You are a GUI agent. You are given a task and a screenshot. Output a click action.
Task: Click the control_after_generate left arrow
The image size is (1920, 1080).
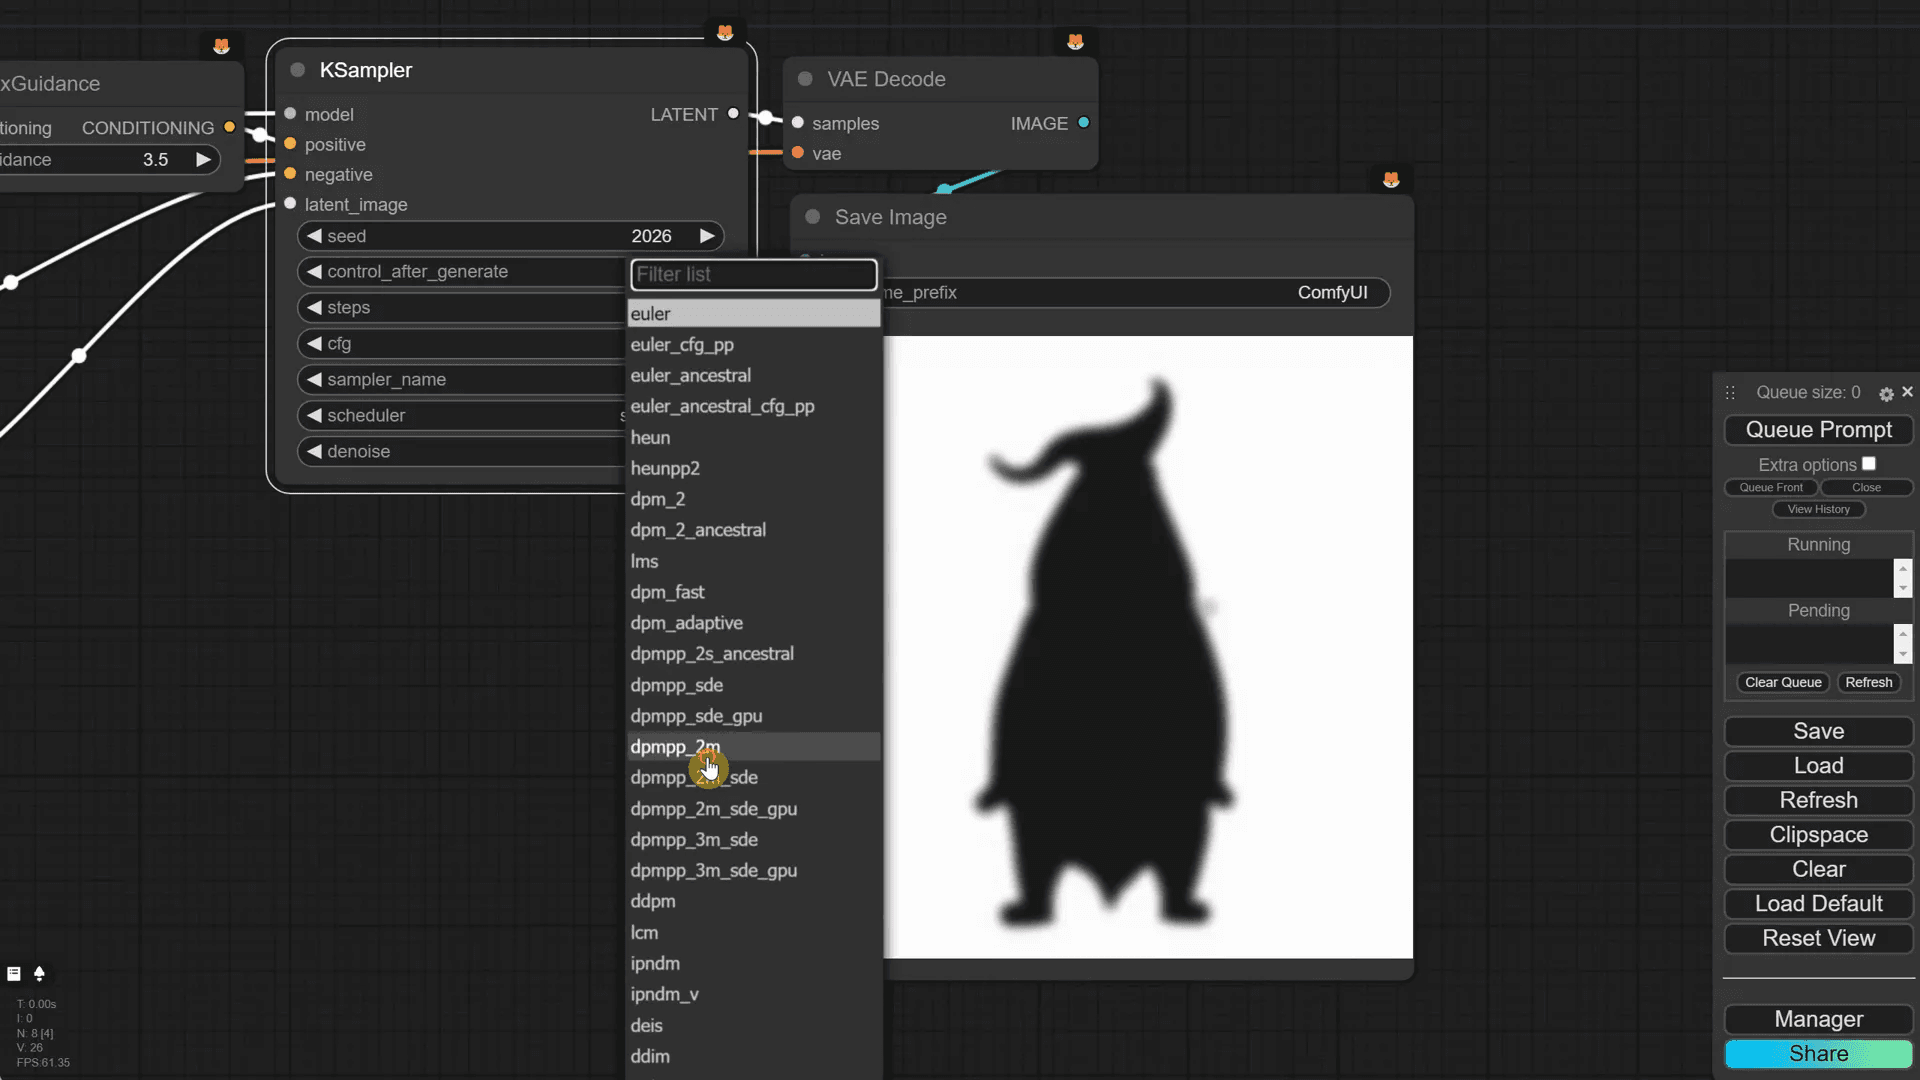tap(314, 271)
